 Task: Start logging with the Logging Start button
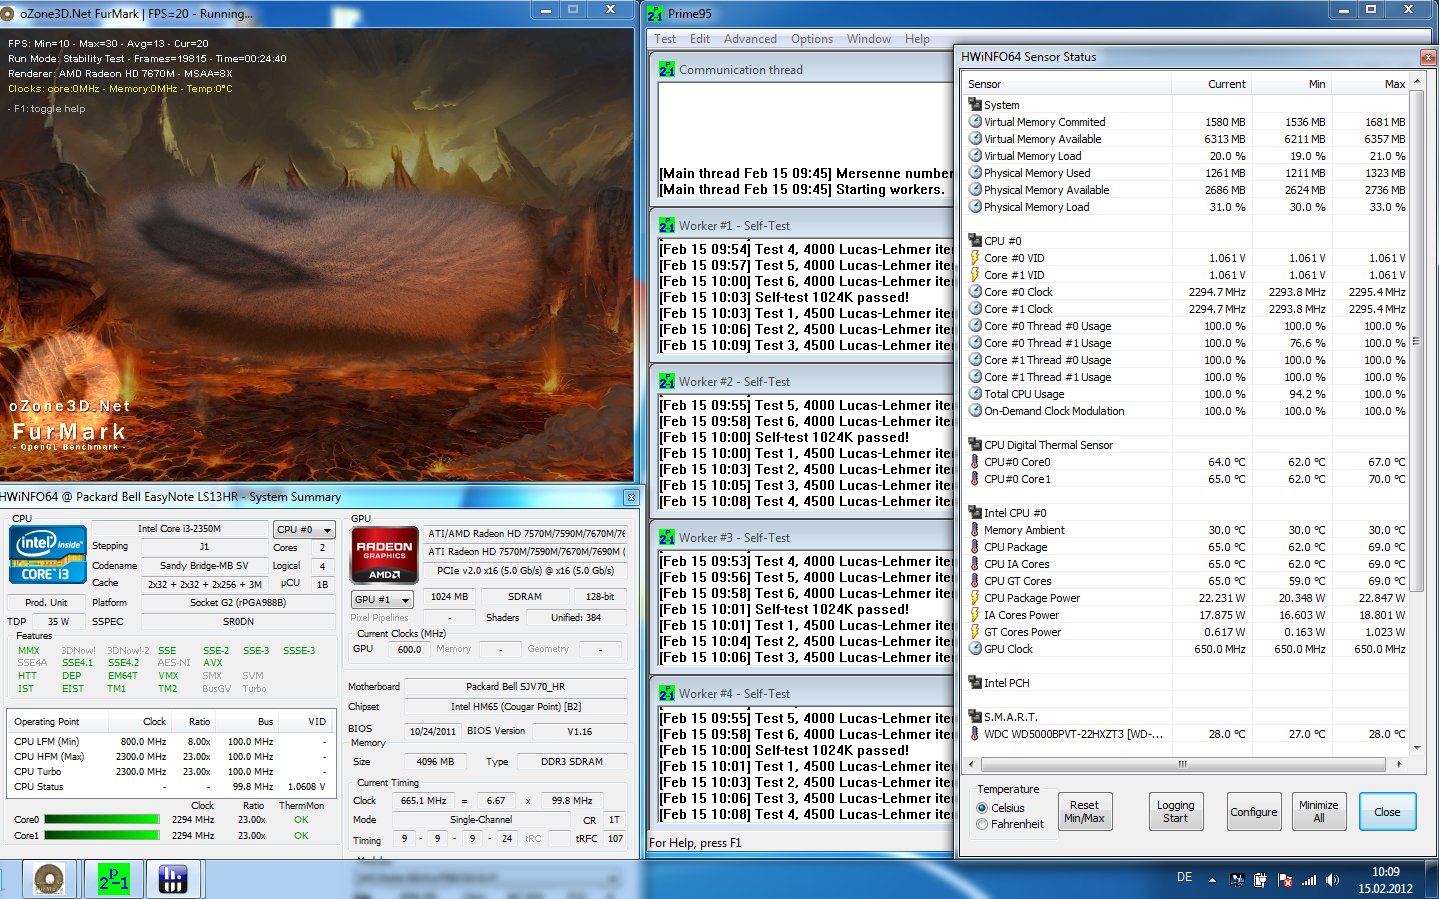pos(1175,811)
